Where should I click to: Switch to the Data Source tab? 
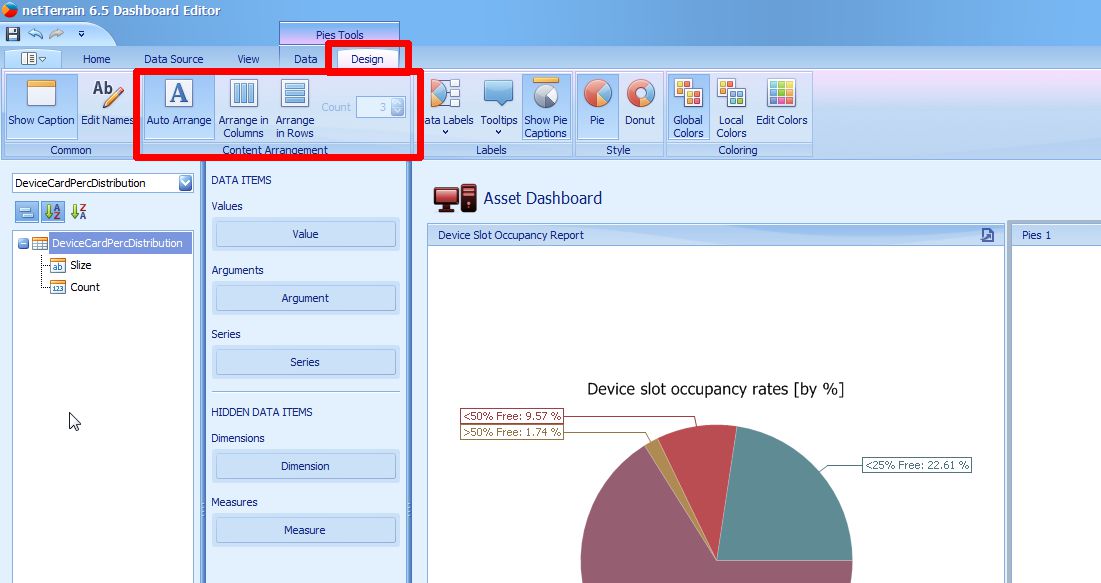[x=173, y=59]
